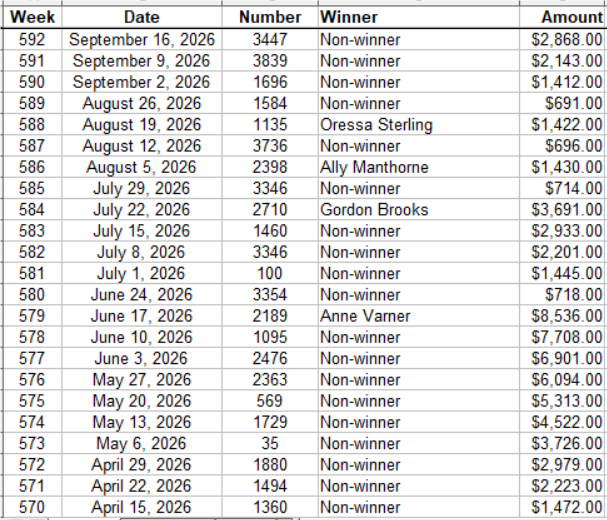This screenshot has width=607, height=520.
Task: Select the number cell containing 100
Action: tap(270, 273)
